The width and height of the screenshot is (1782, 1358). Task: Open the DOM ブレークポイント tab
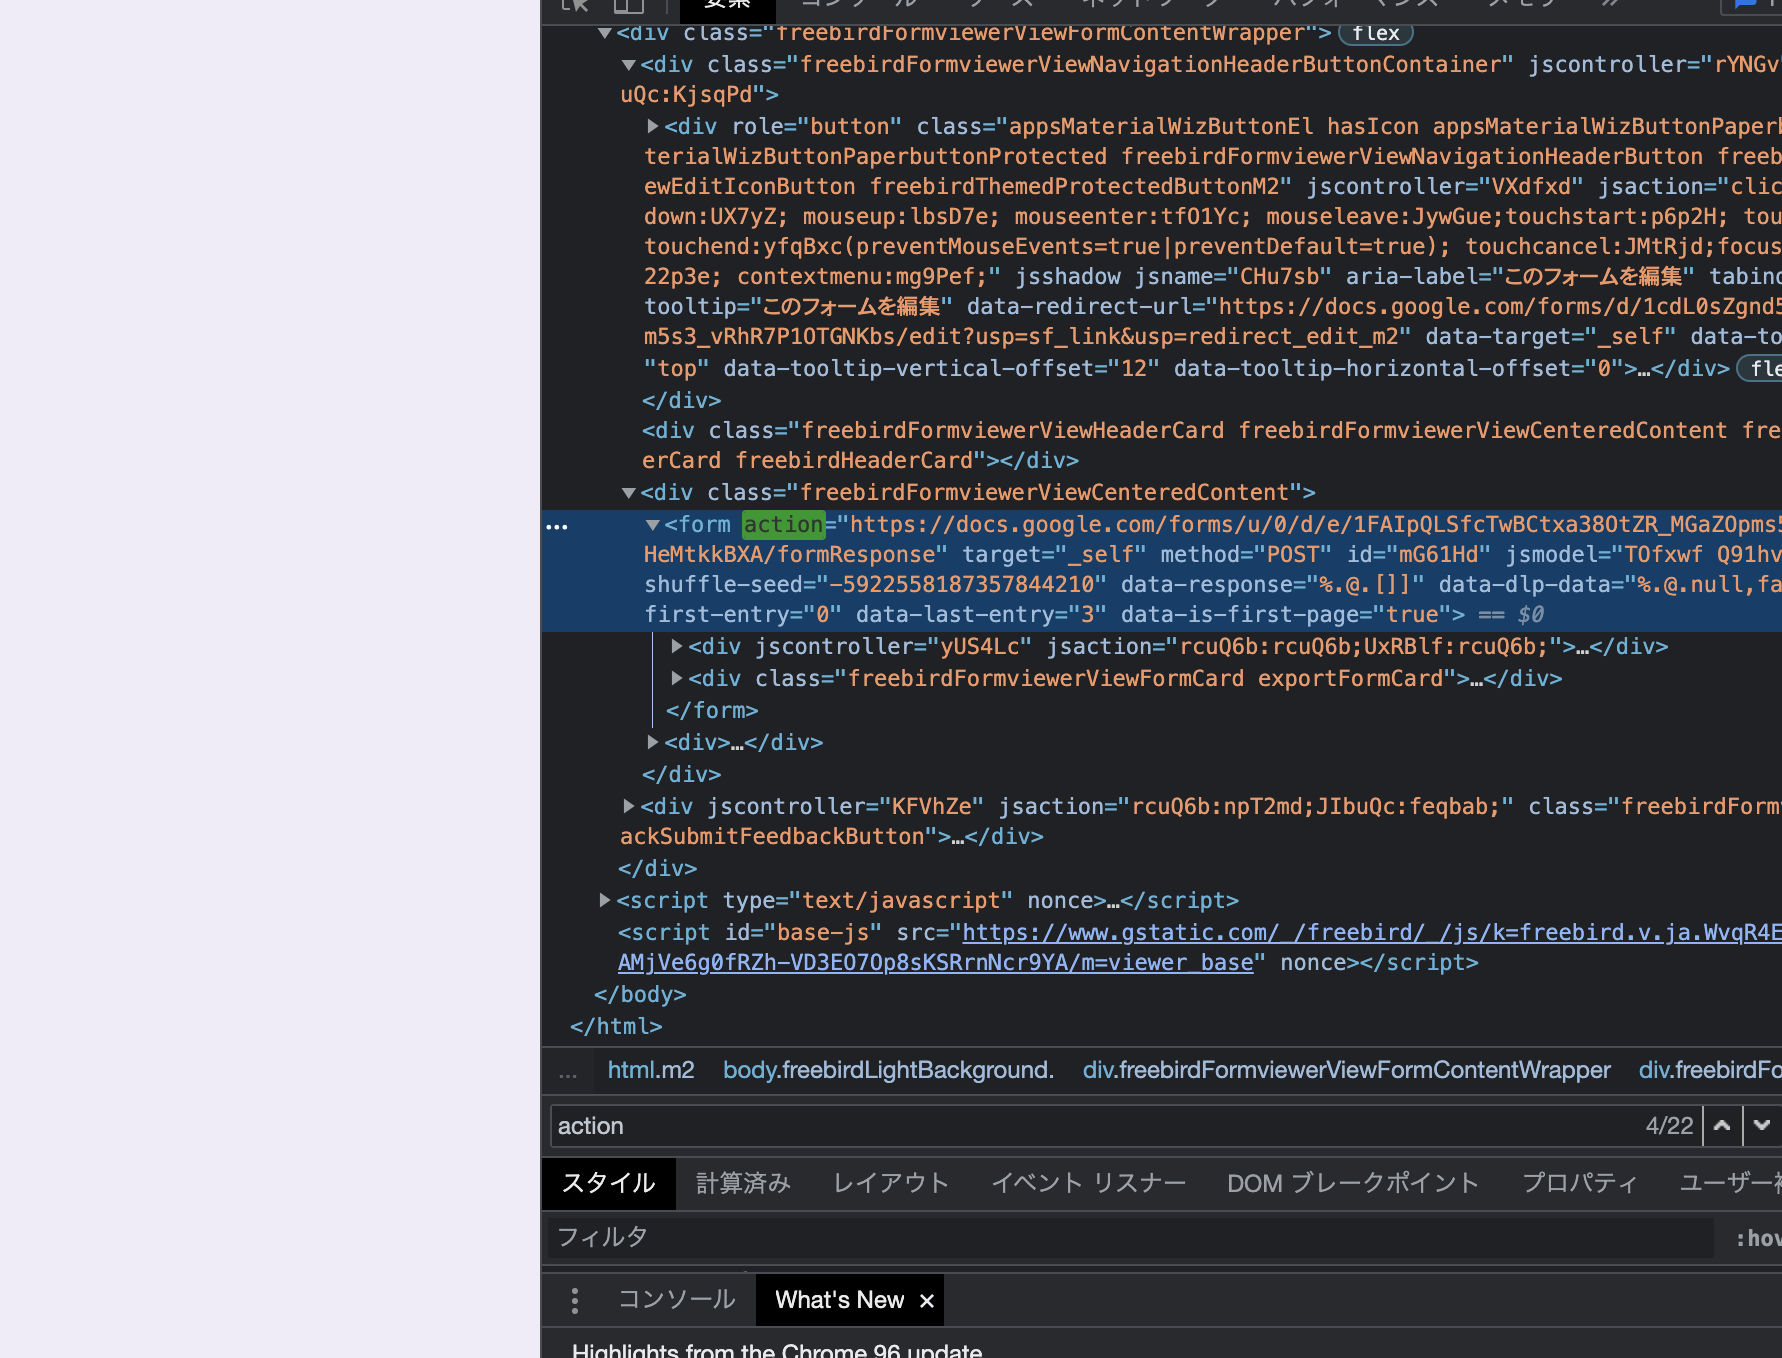tap(1353, 1184)
